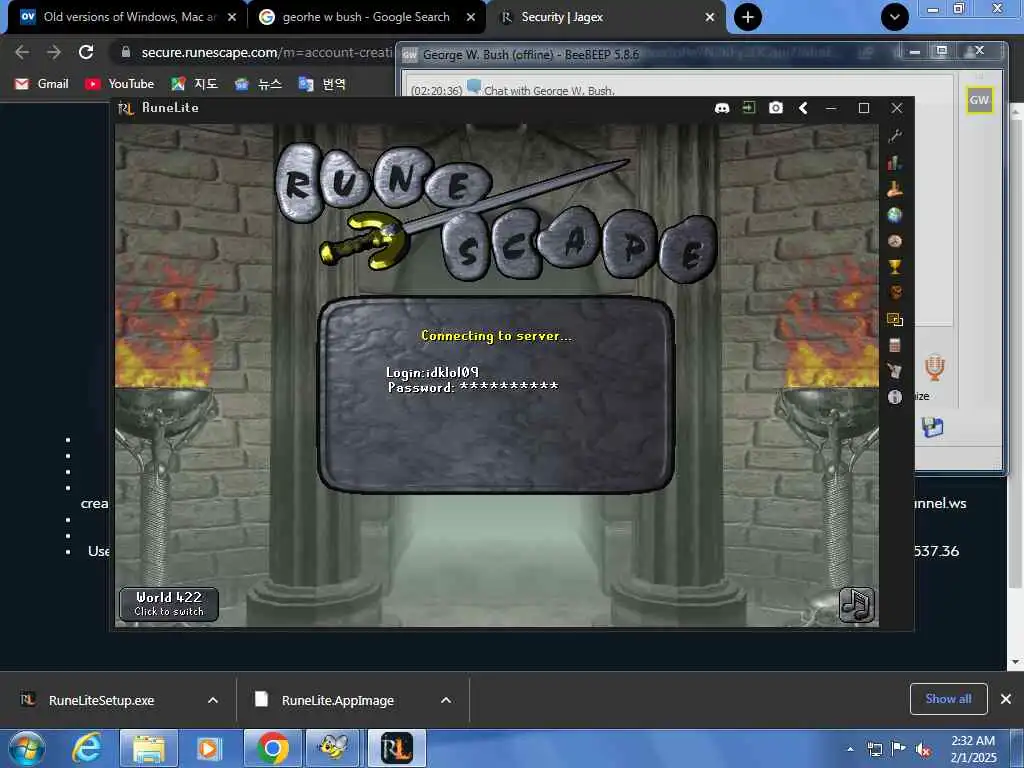Image resolution: width=1024 pixels, height=768 pixels.
Task: Open the Chrome tab search dropdown
Action: click(x=895, y=17)
